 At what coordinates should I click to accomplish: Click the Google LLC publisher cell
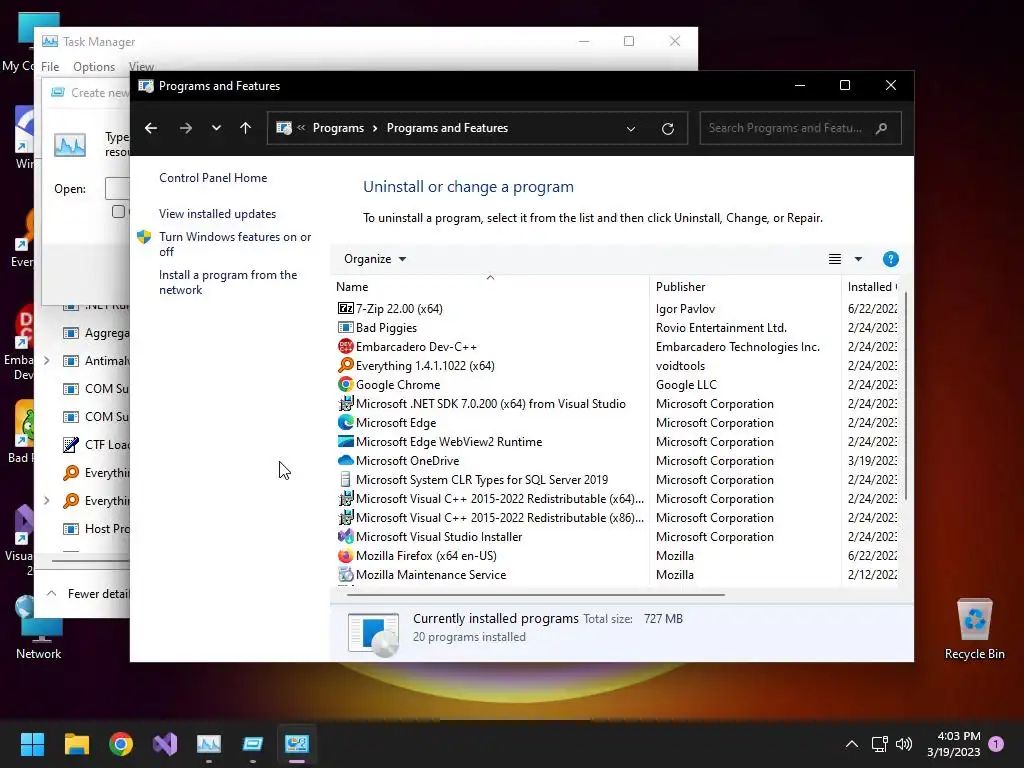(686, 384)
